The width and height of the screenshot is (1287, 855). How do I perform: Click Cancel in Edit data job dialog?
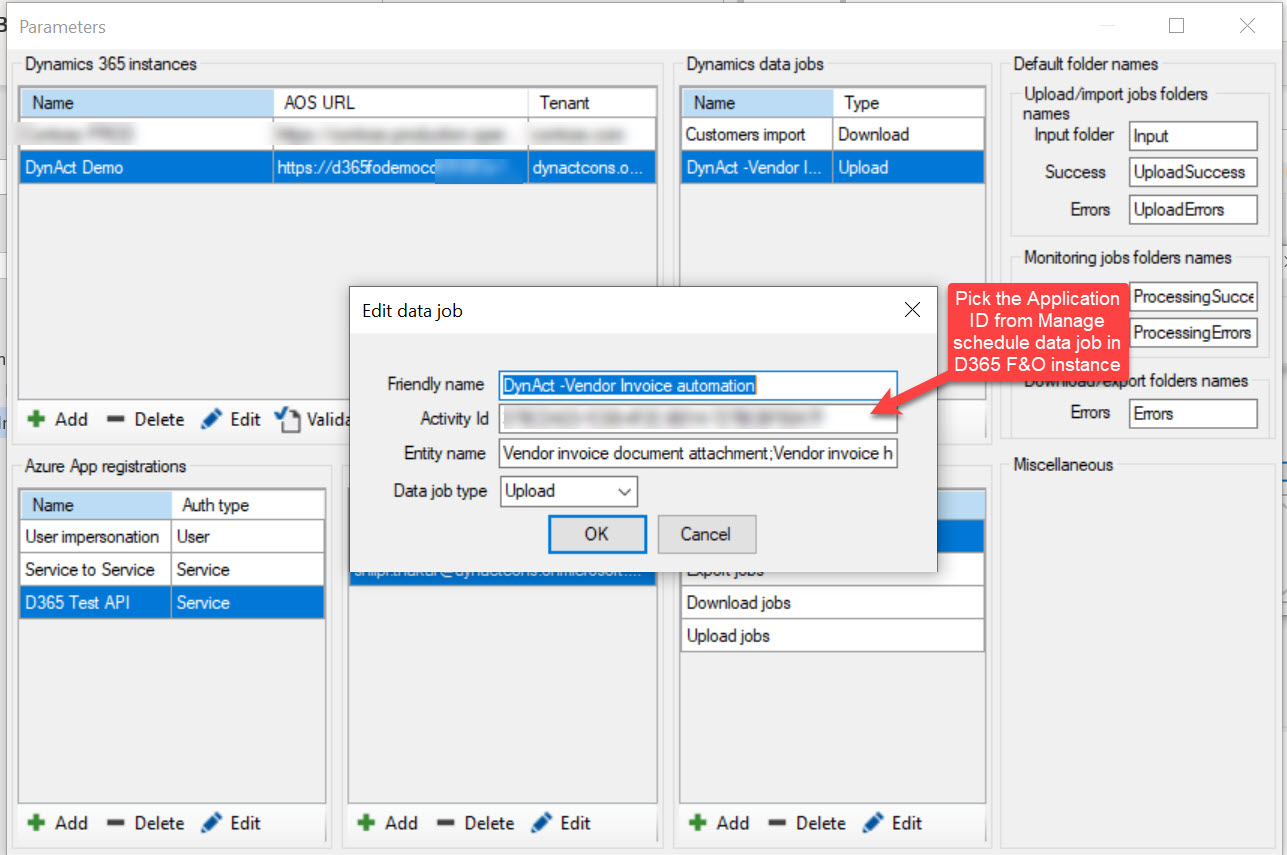coord(706,534)
